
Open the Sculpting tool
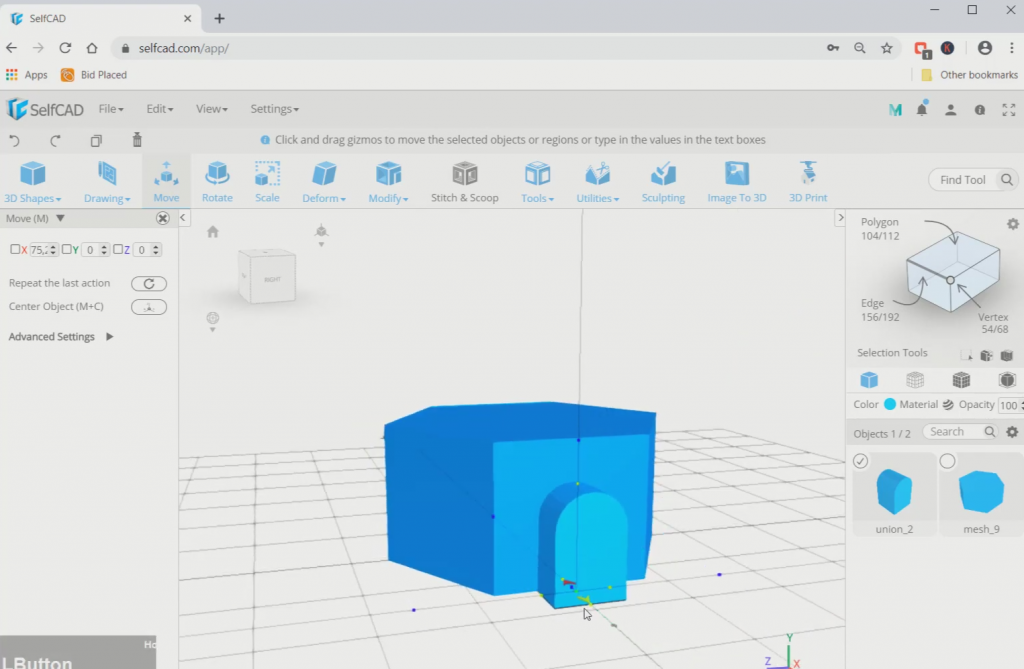coord(663,180)
